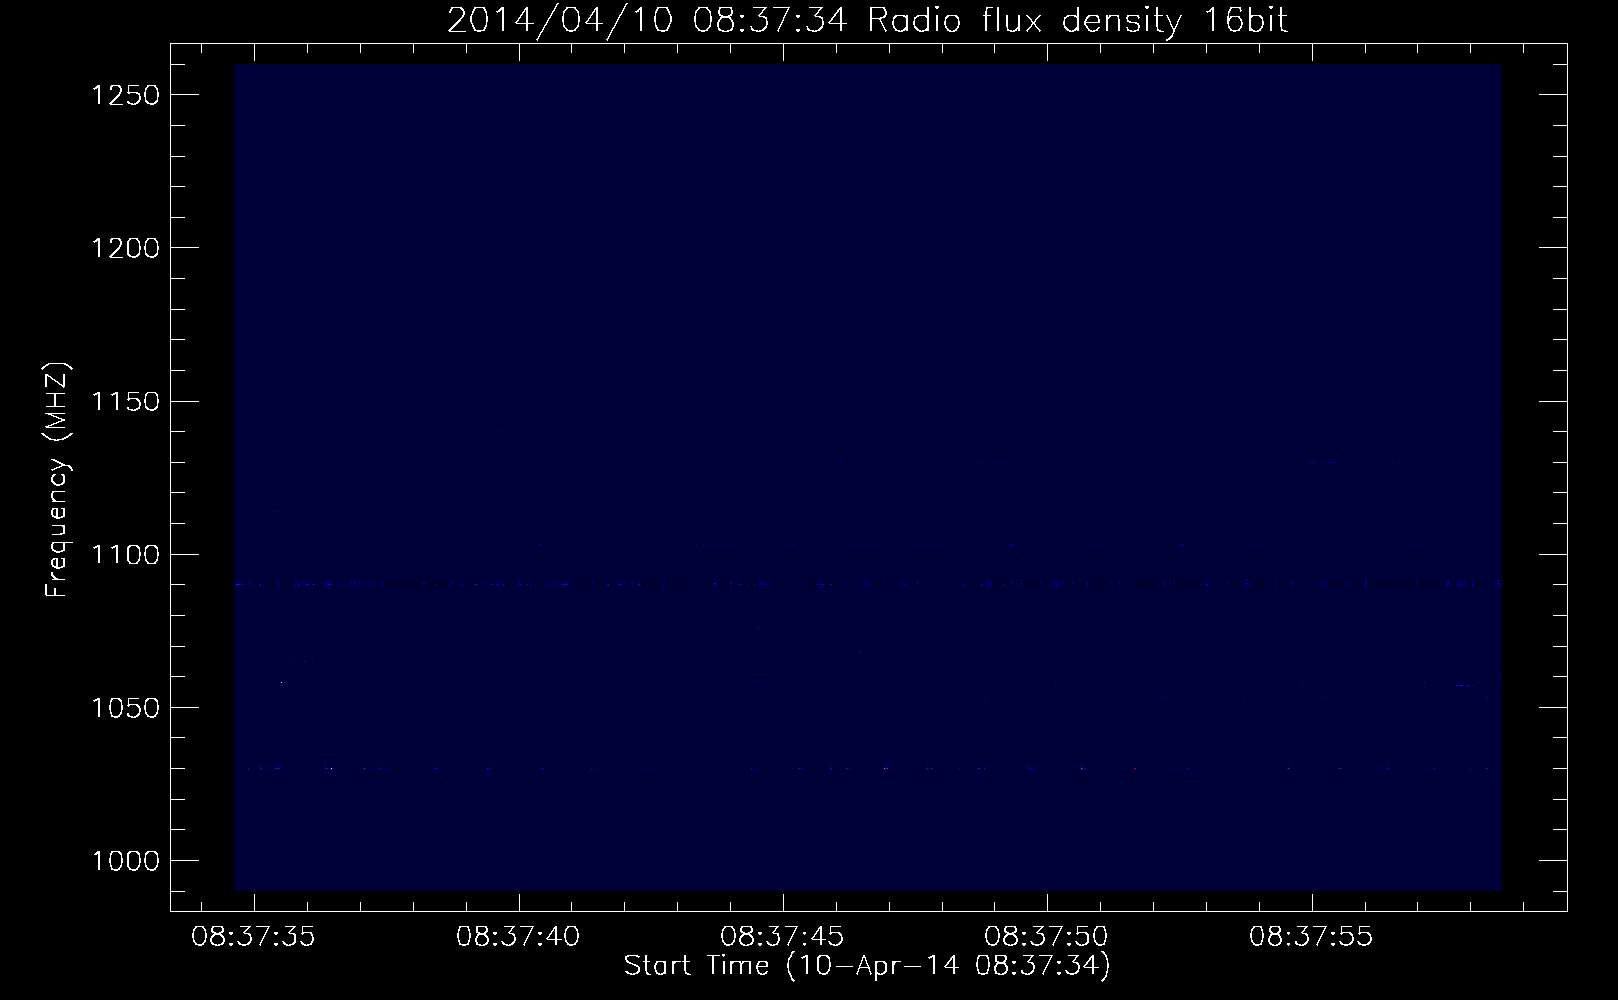The height and width of the screenshot is (1000, 1618).
Task: Click the horizontal emission line near 1030 MHz
Action: coord(867,769)
